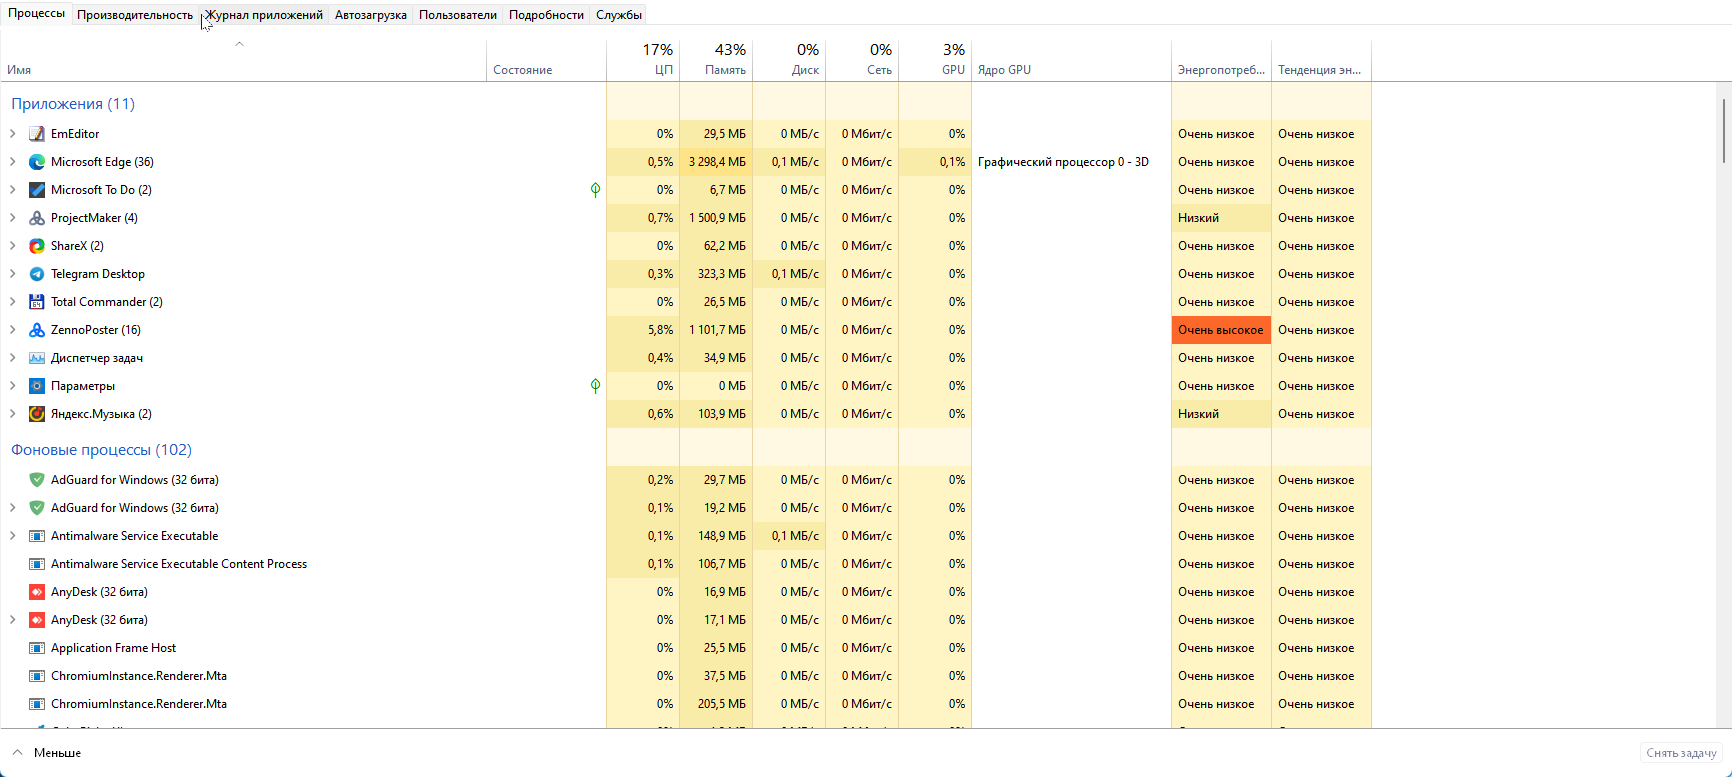Click Telegram Desktop memory 323,3 МБ
Image resolution: width=1732 pixels, height=777 pixels.
(x=716, y=274)
